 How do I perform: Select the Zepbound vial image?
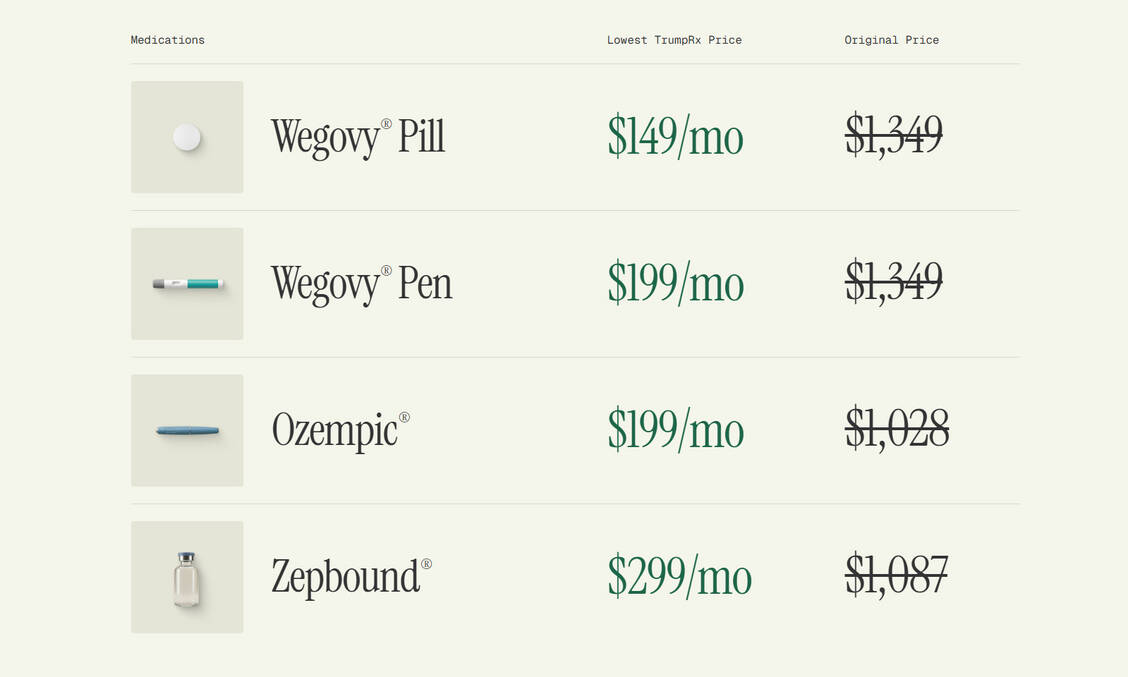(x=187, y=577)
